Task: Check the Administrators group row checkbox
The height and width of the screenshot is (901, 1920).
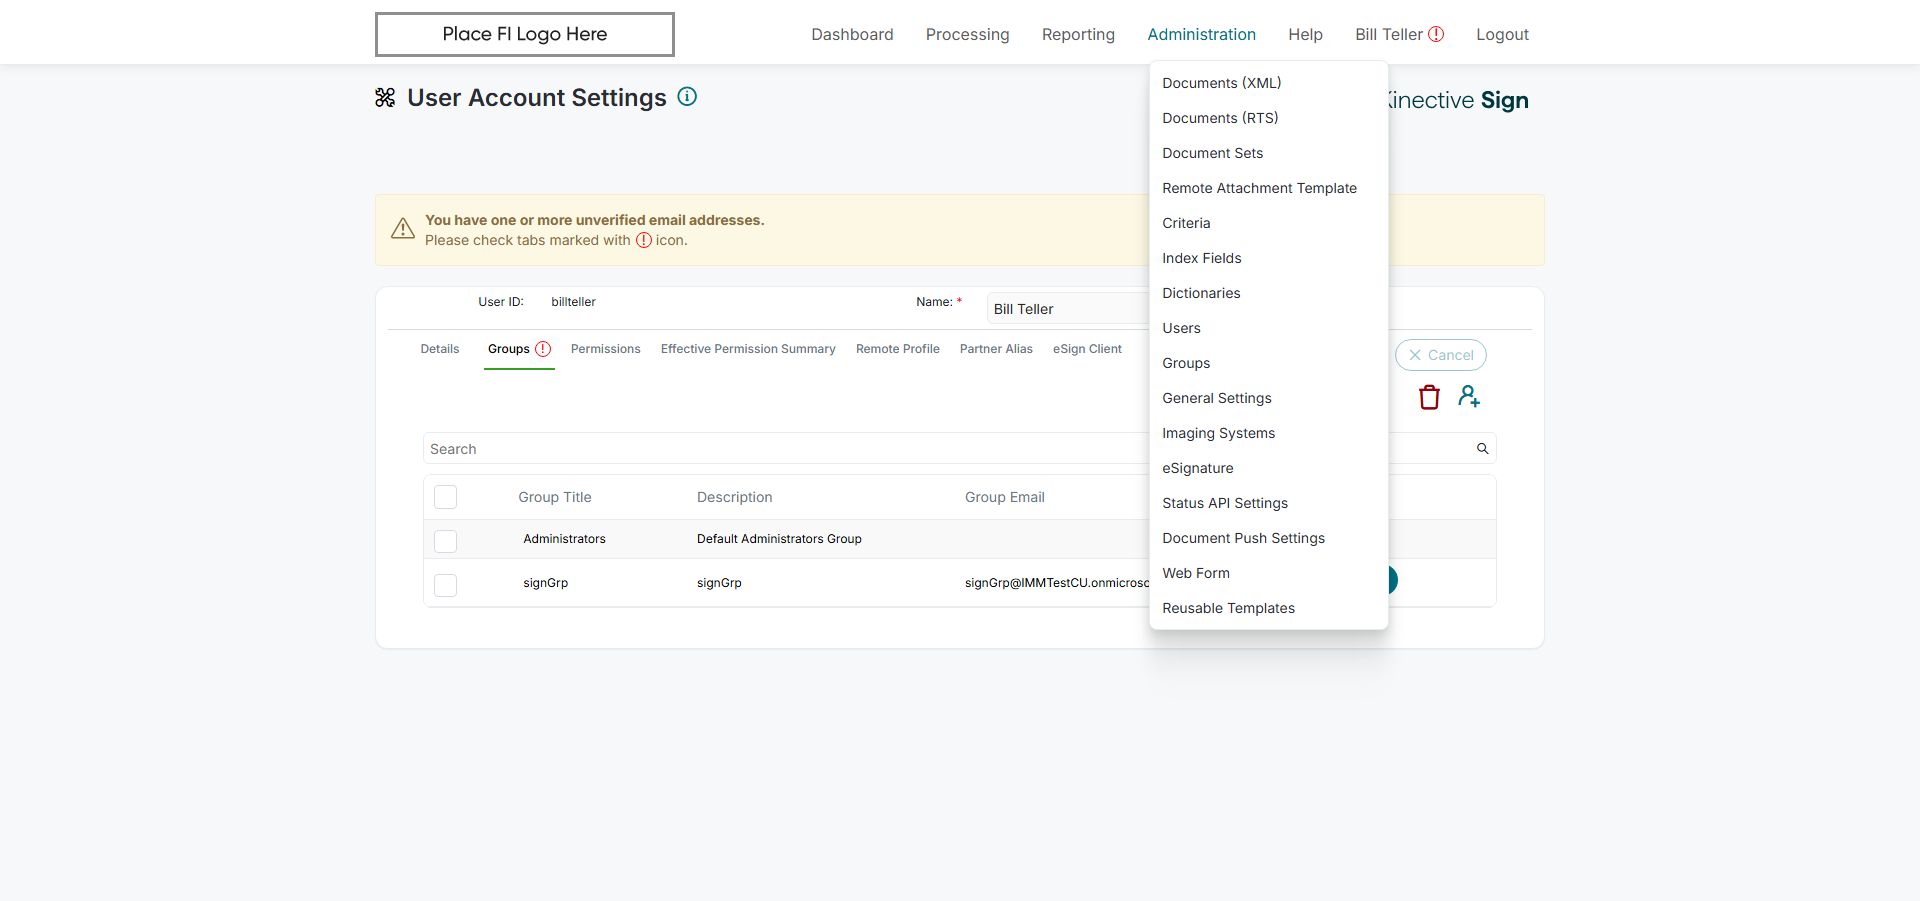Action: (446, 540)
